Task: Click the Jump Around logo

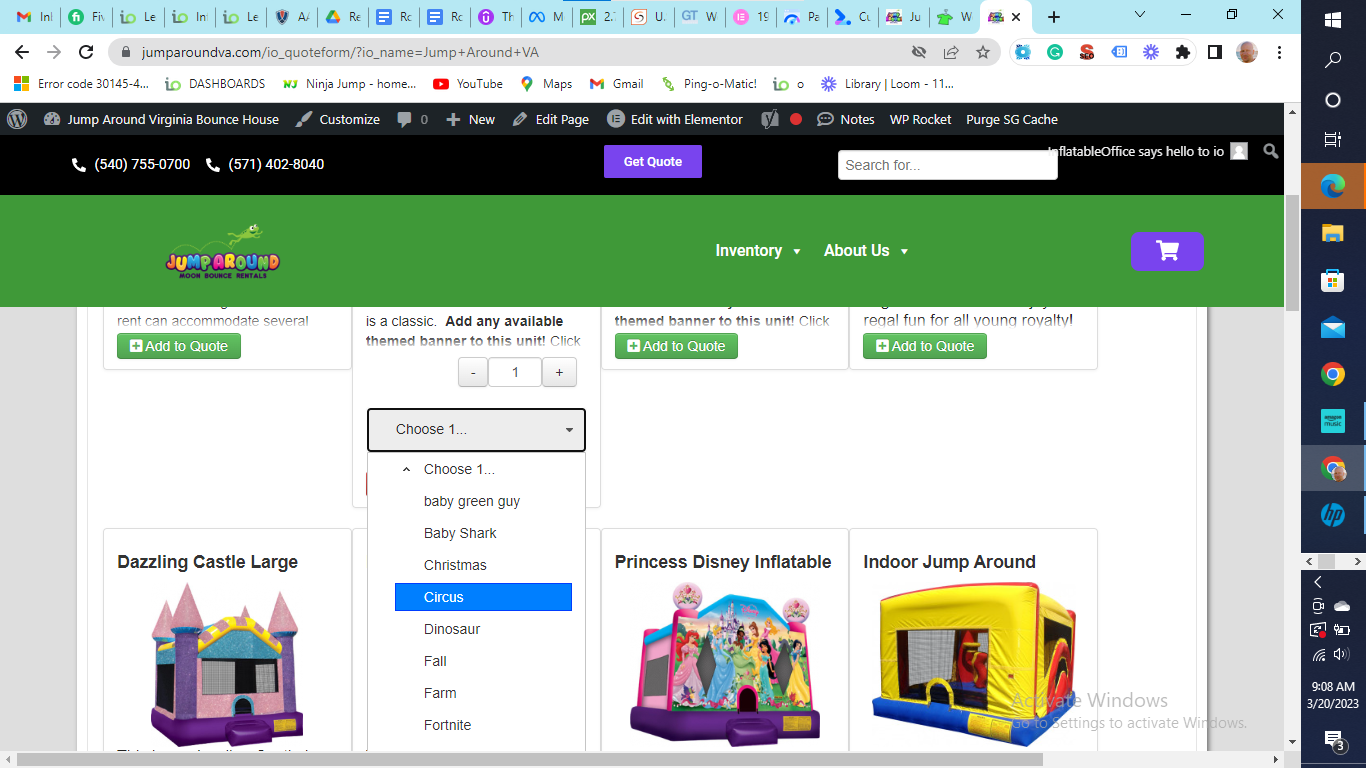Action: (222, 252)
